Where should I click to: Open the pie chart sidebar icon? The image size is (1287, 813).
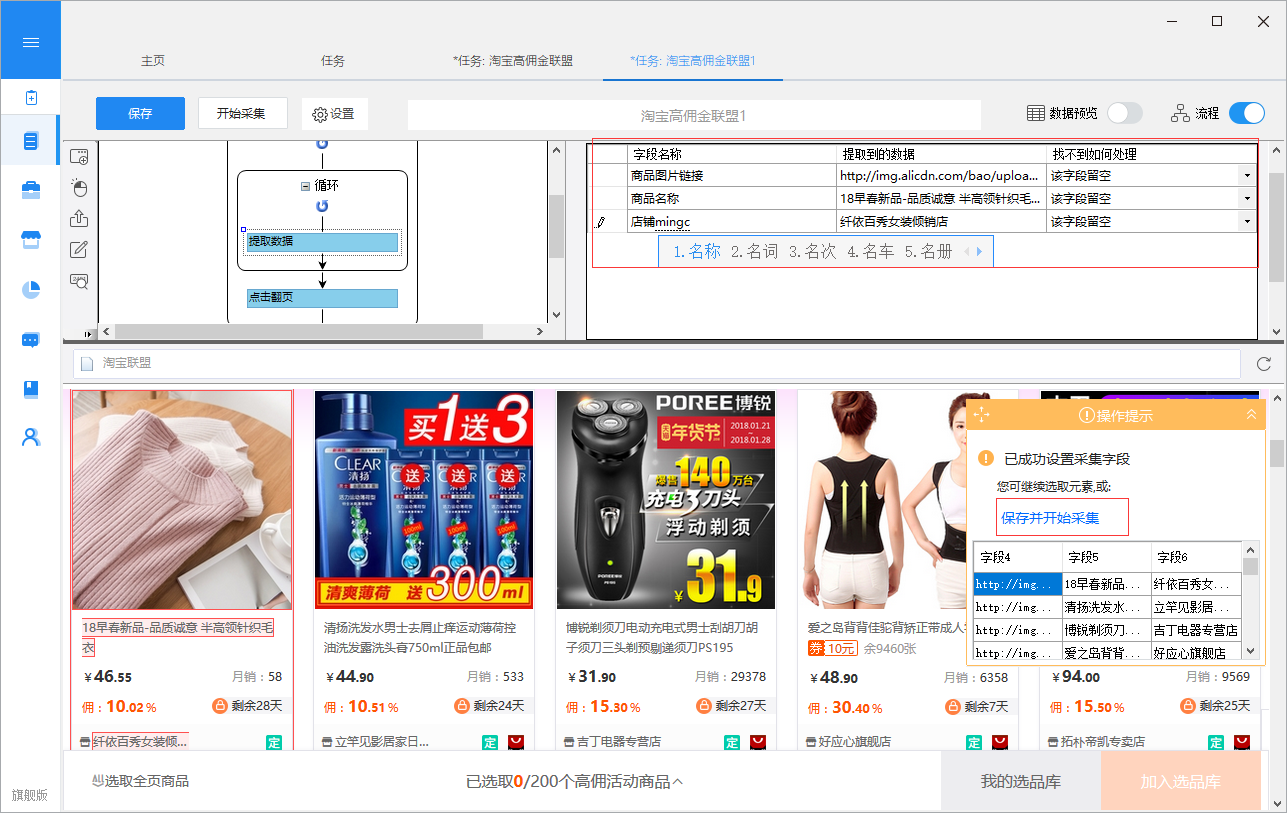click(x=31, y=290)
